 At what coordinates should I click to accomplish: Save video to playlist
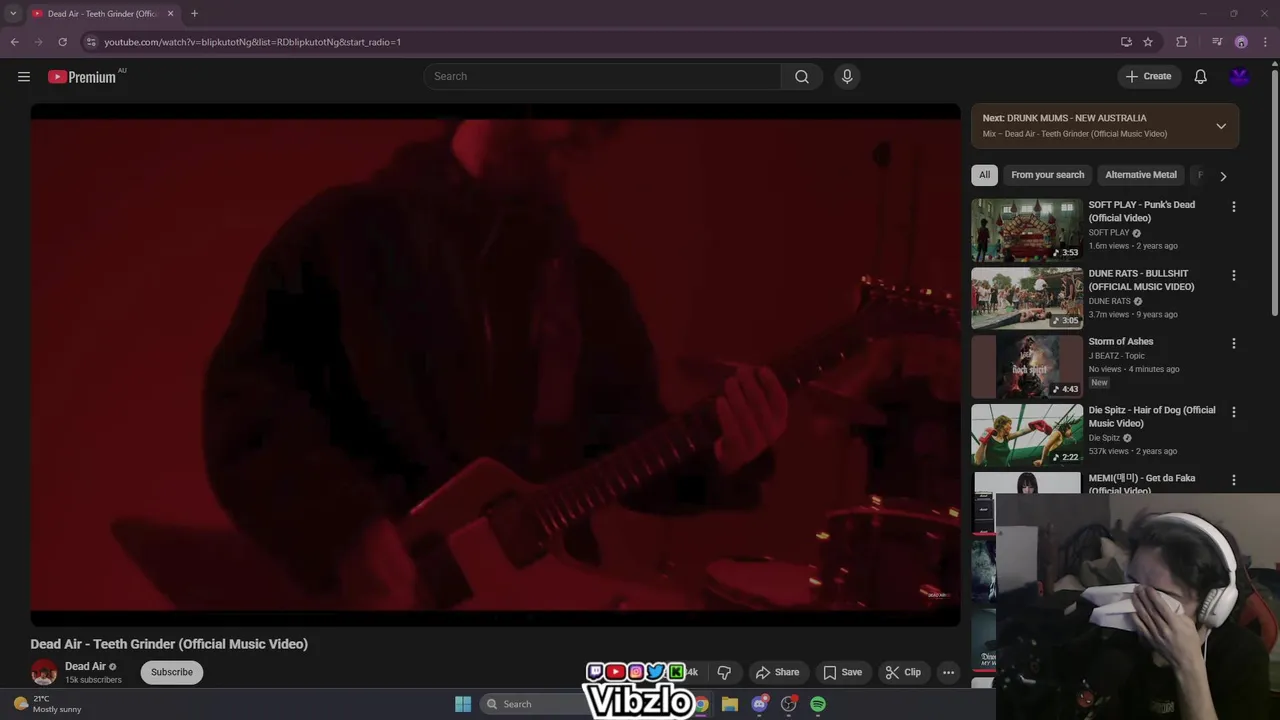(x=842, y=672)
